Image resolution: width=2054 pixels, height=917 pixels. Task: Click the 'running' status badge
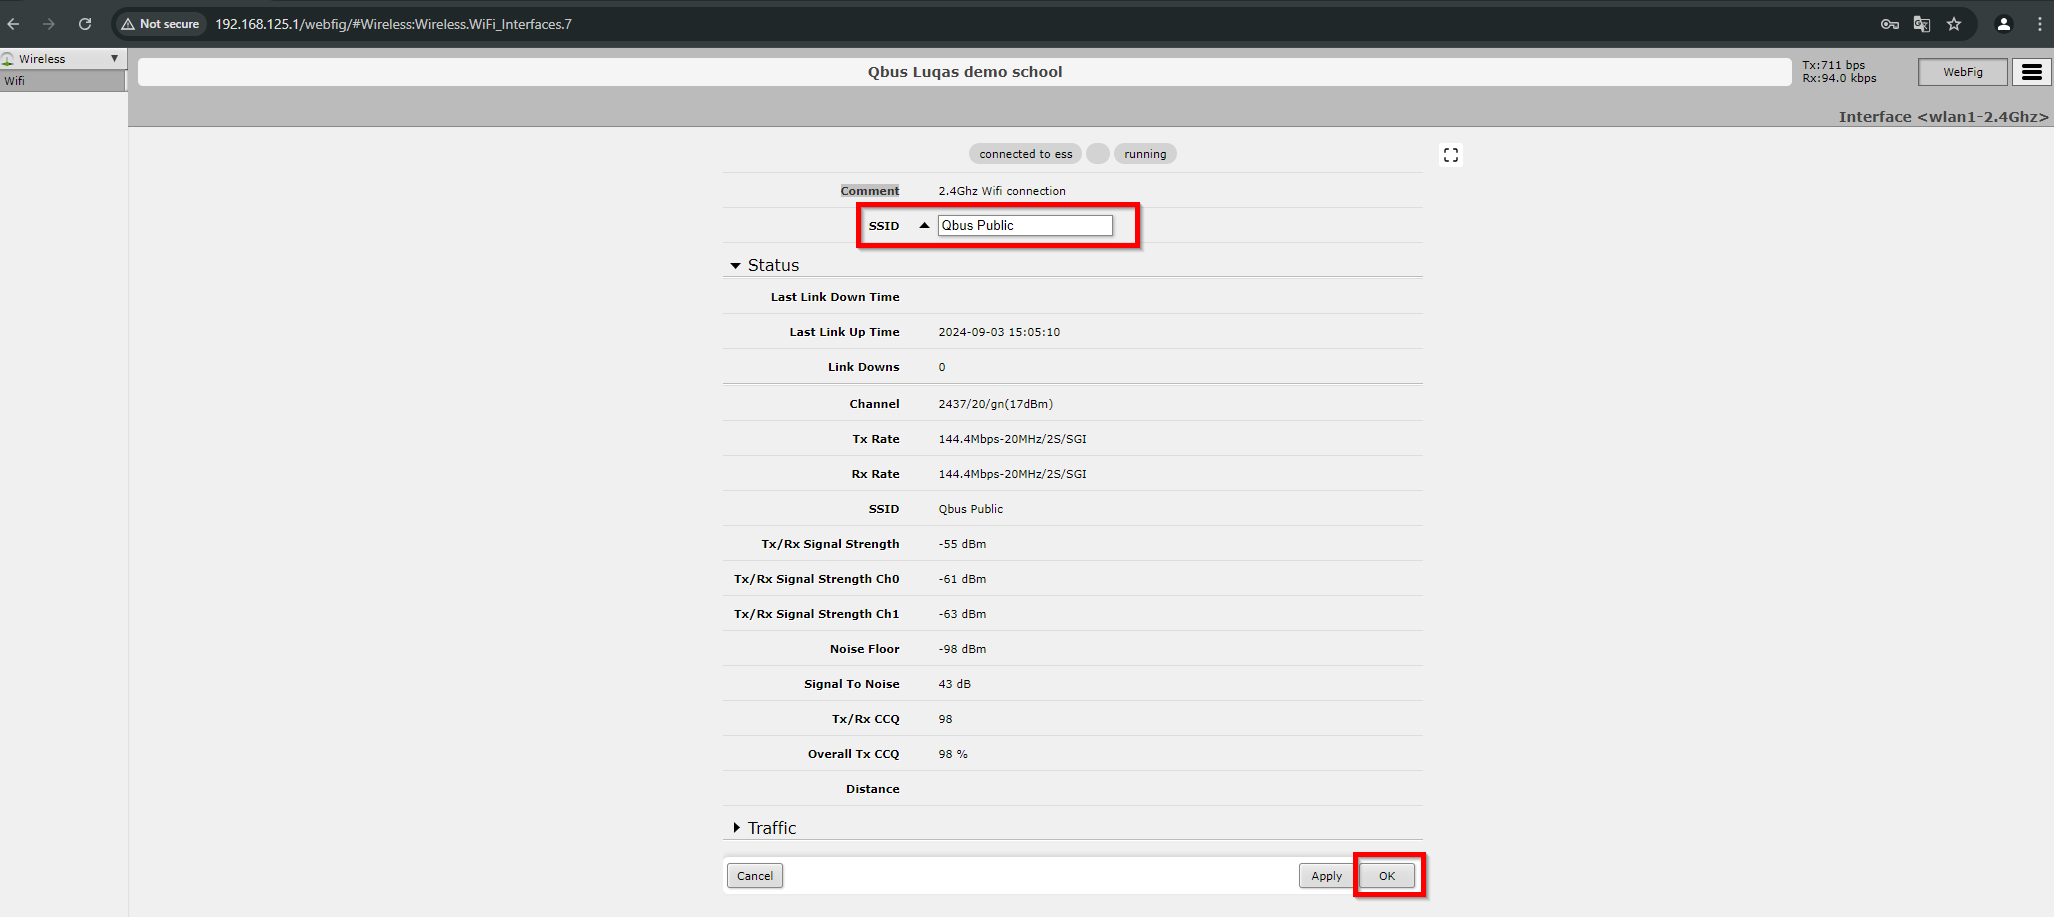click(1145, 154)
